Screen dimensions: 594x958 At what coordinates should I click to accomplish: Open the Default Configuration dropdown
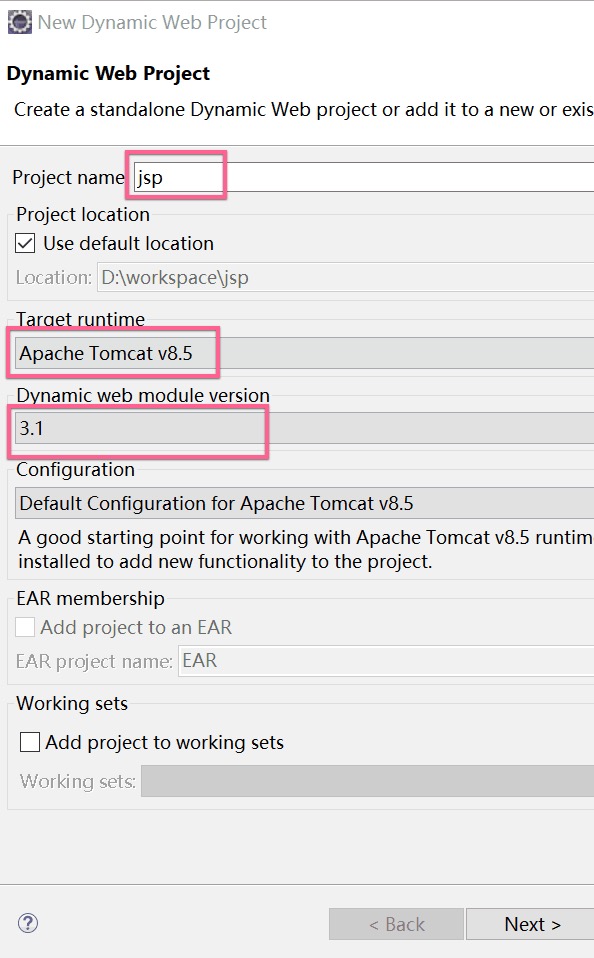point(304,503)
